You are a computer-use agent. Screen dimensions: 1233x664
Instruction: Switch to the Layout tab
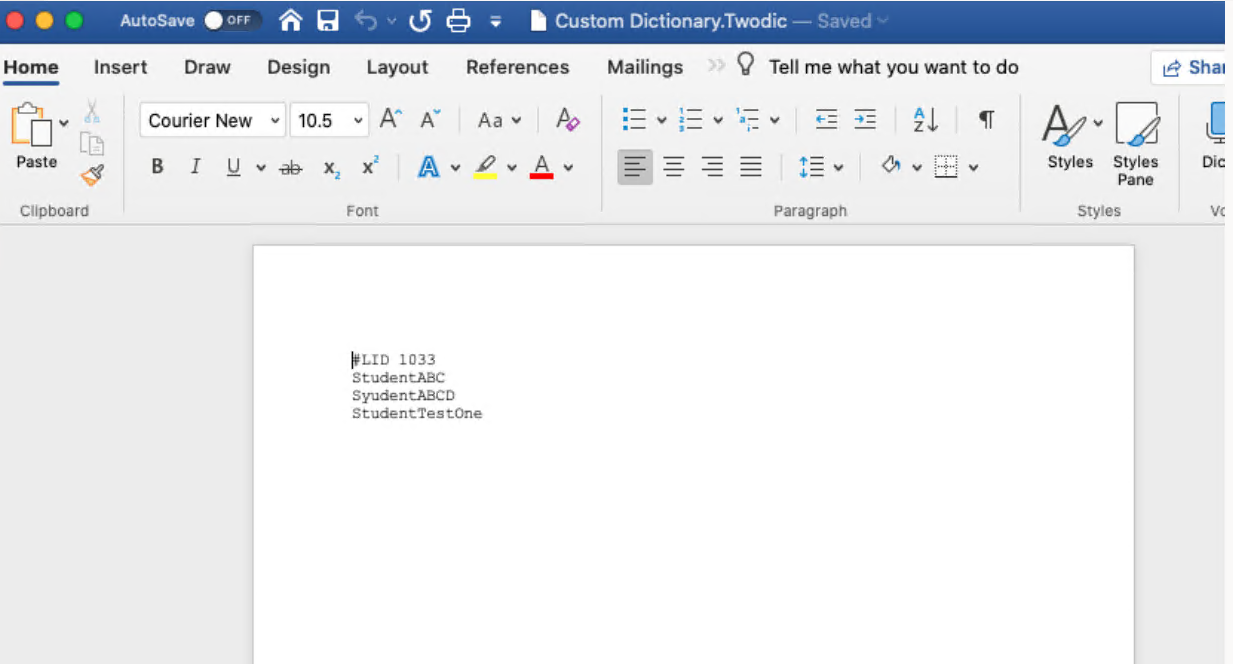(397, 67)
